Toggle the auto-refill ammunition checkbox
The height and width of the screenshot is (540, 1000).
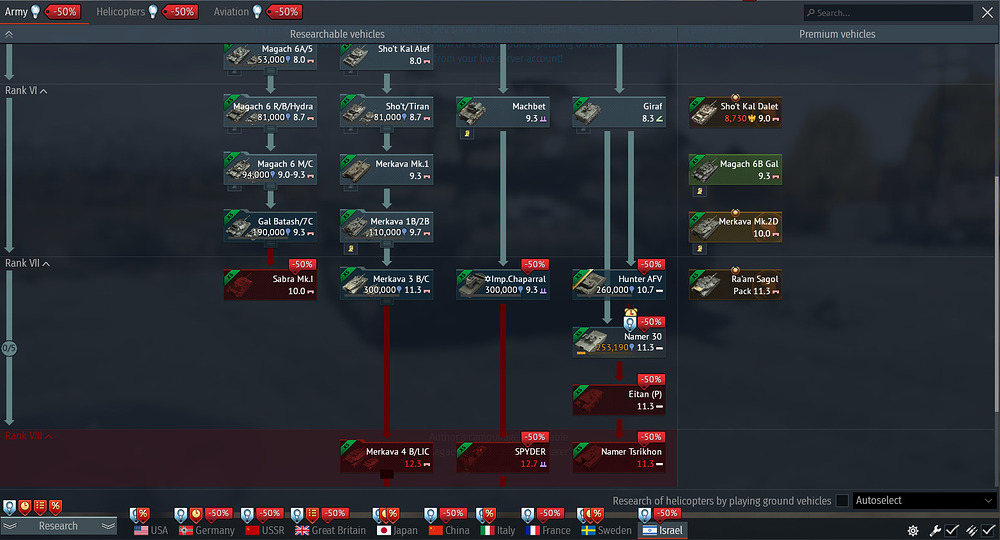[989, 530]
